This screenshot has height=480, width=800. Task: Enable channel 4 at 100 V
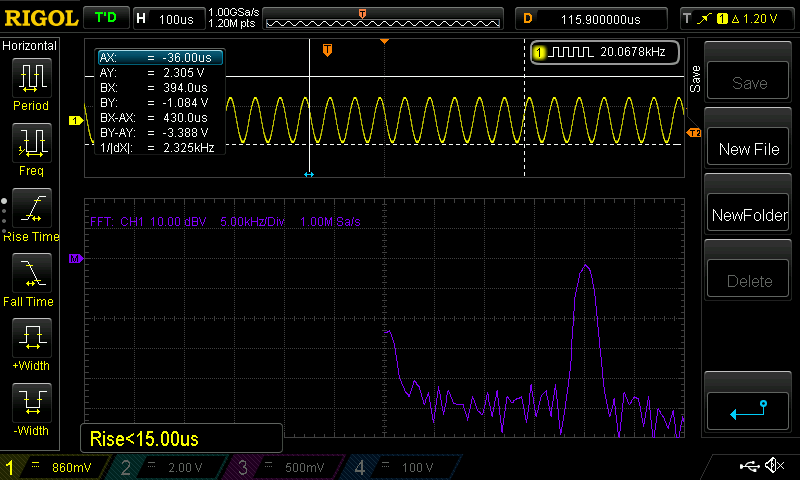(401, 467)
